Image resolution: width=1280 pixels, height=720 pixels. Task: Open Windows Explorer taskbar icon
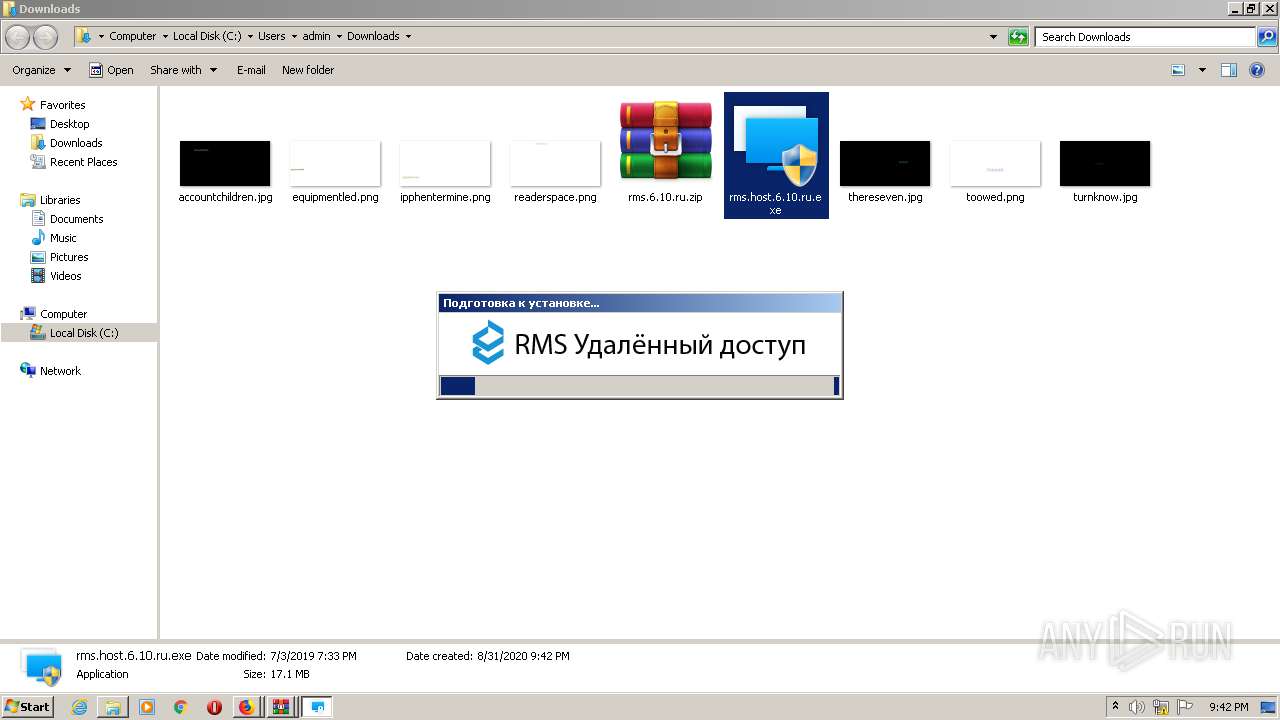(x=113, y=707)
